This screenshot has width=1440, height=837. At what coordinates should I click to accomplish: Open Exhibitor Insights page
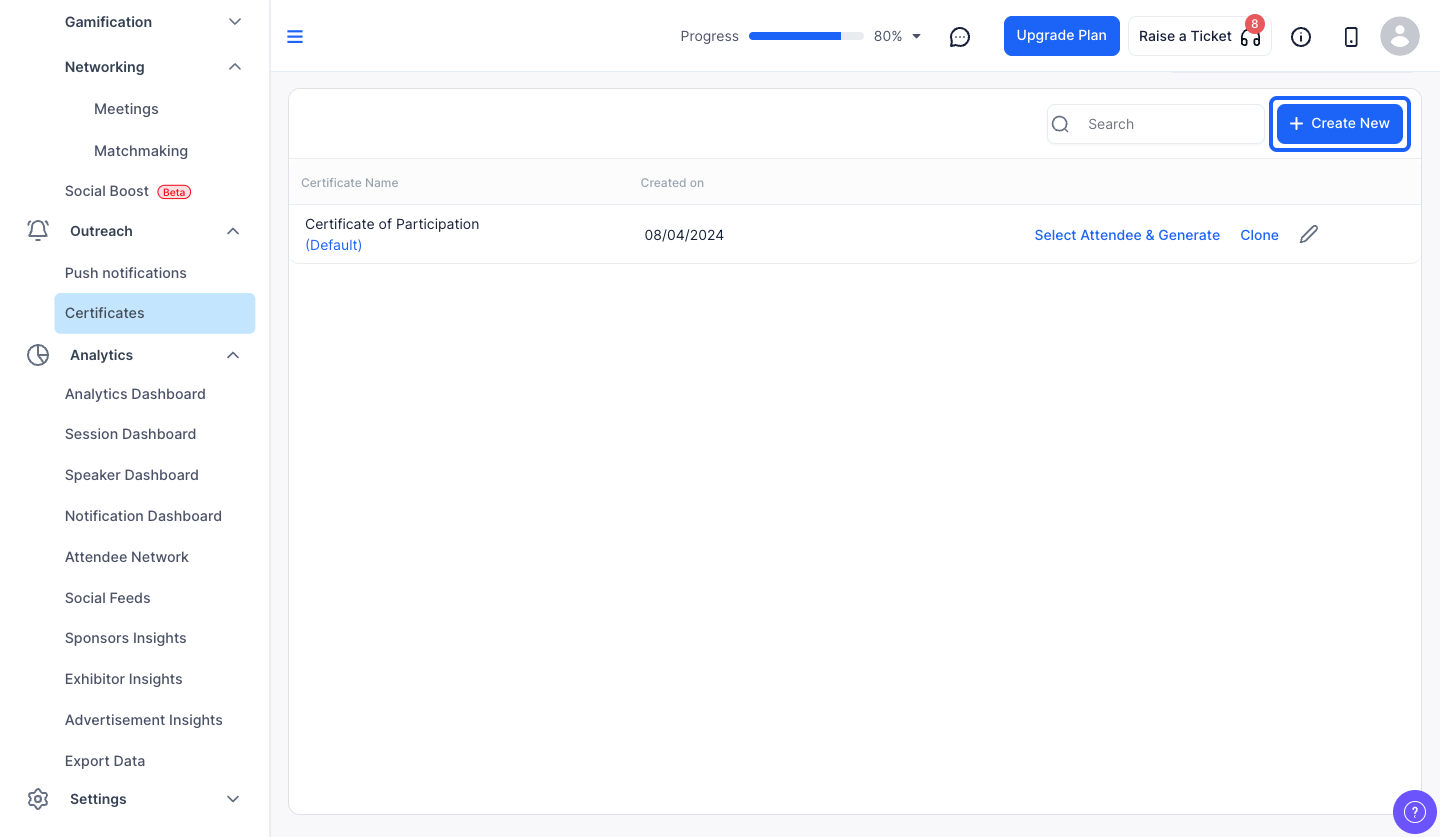click(124, 679)
